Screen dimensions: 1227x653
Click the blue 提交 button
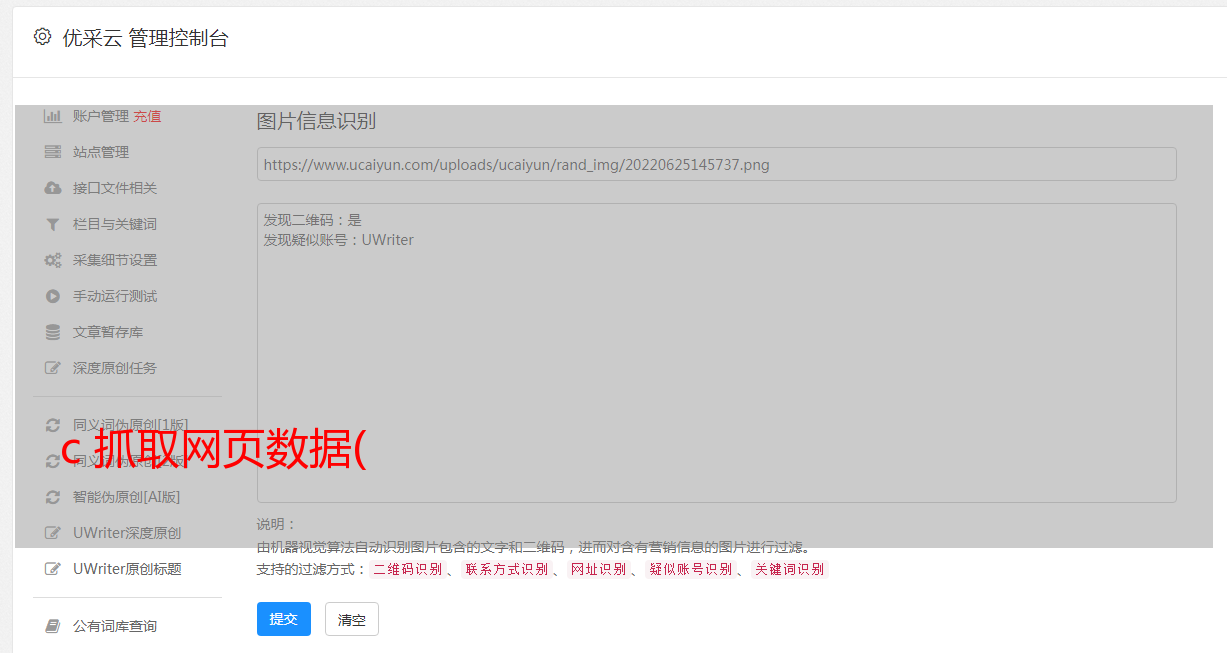tap(284, 619)
